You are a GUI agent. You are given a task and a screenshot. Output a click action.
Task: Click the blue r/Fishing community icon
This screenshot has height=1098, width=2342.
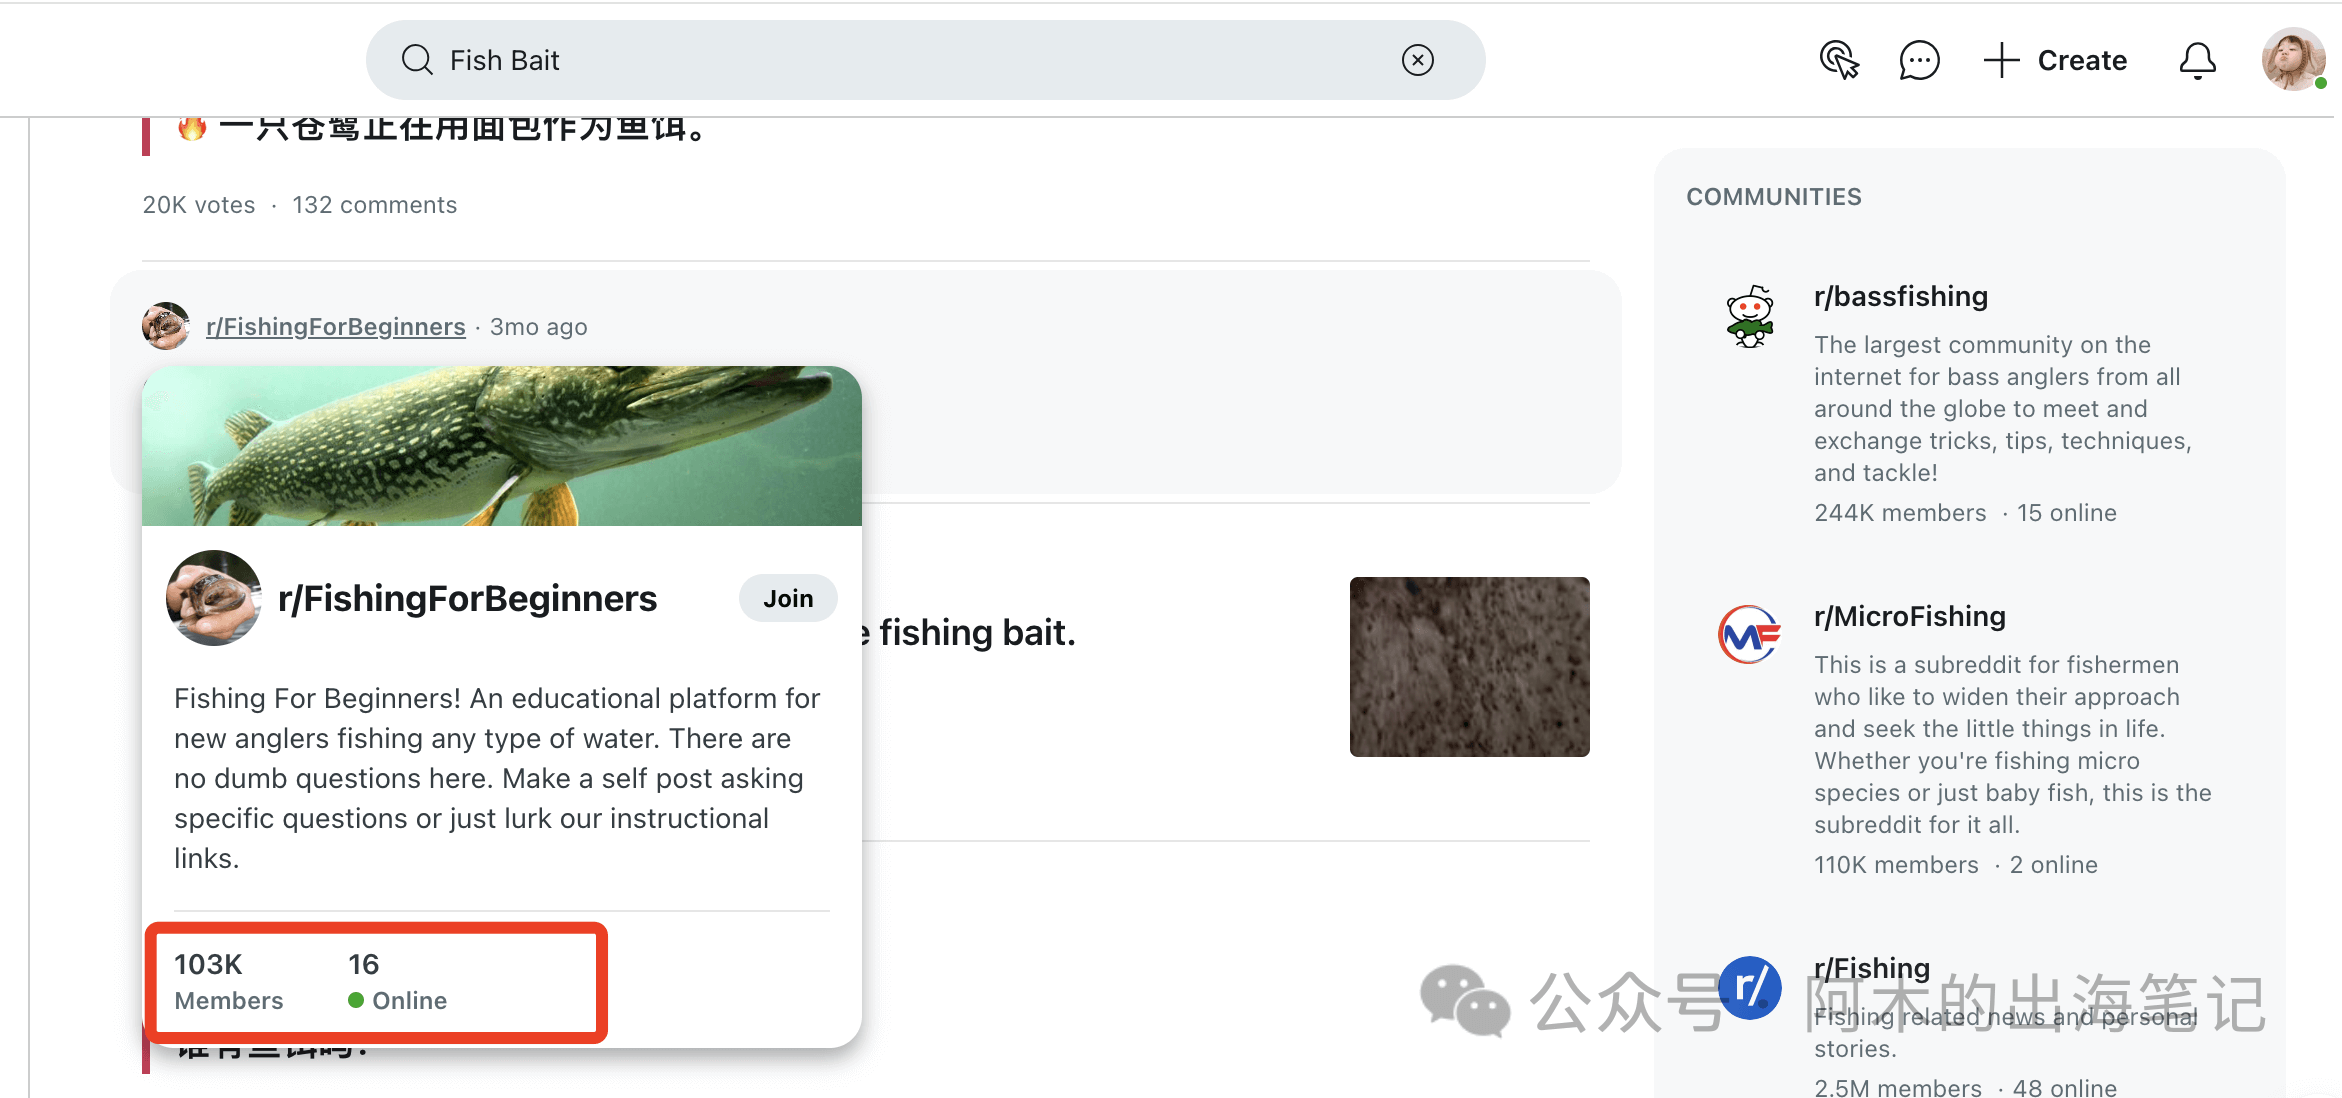pos(1750,987)
